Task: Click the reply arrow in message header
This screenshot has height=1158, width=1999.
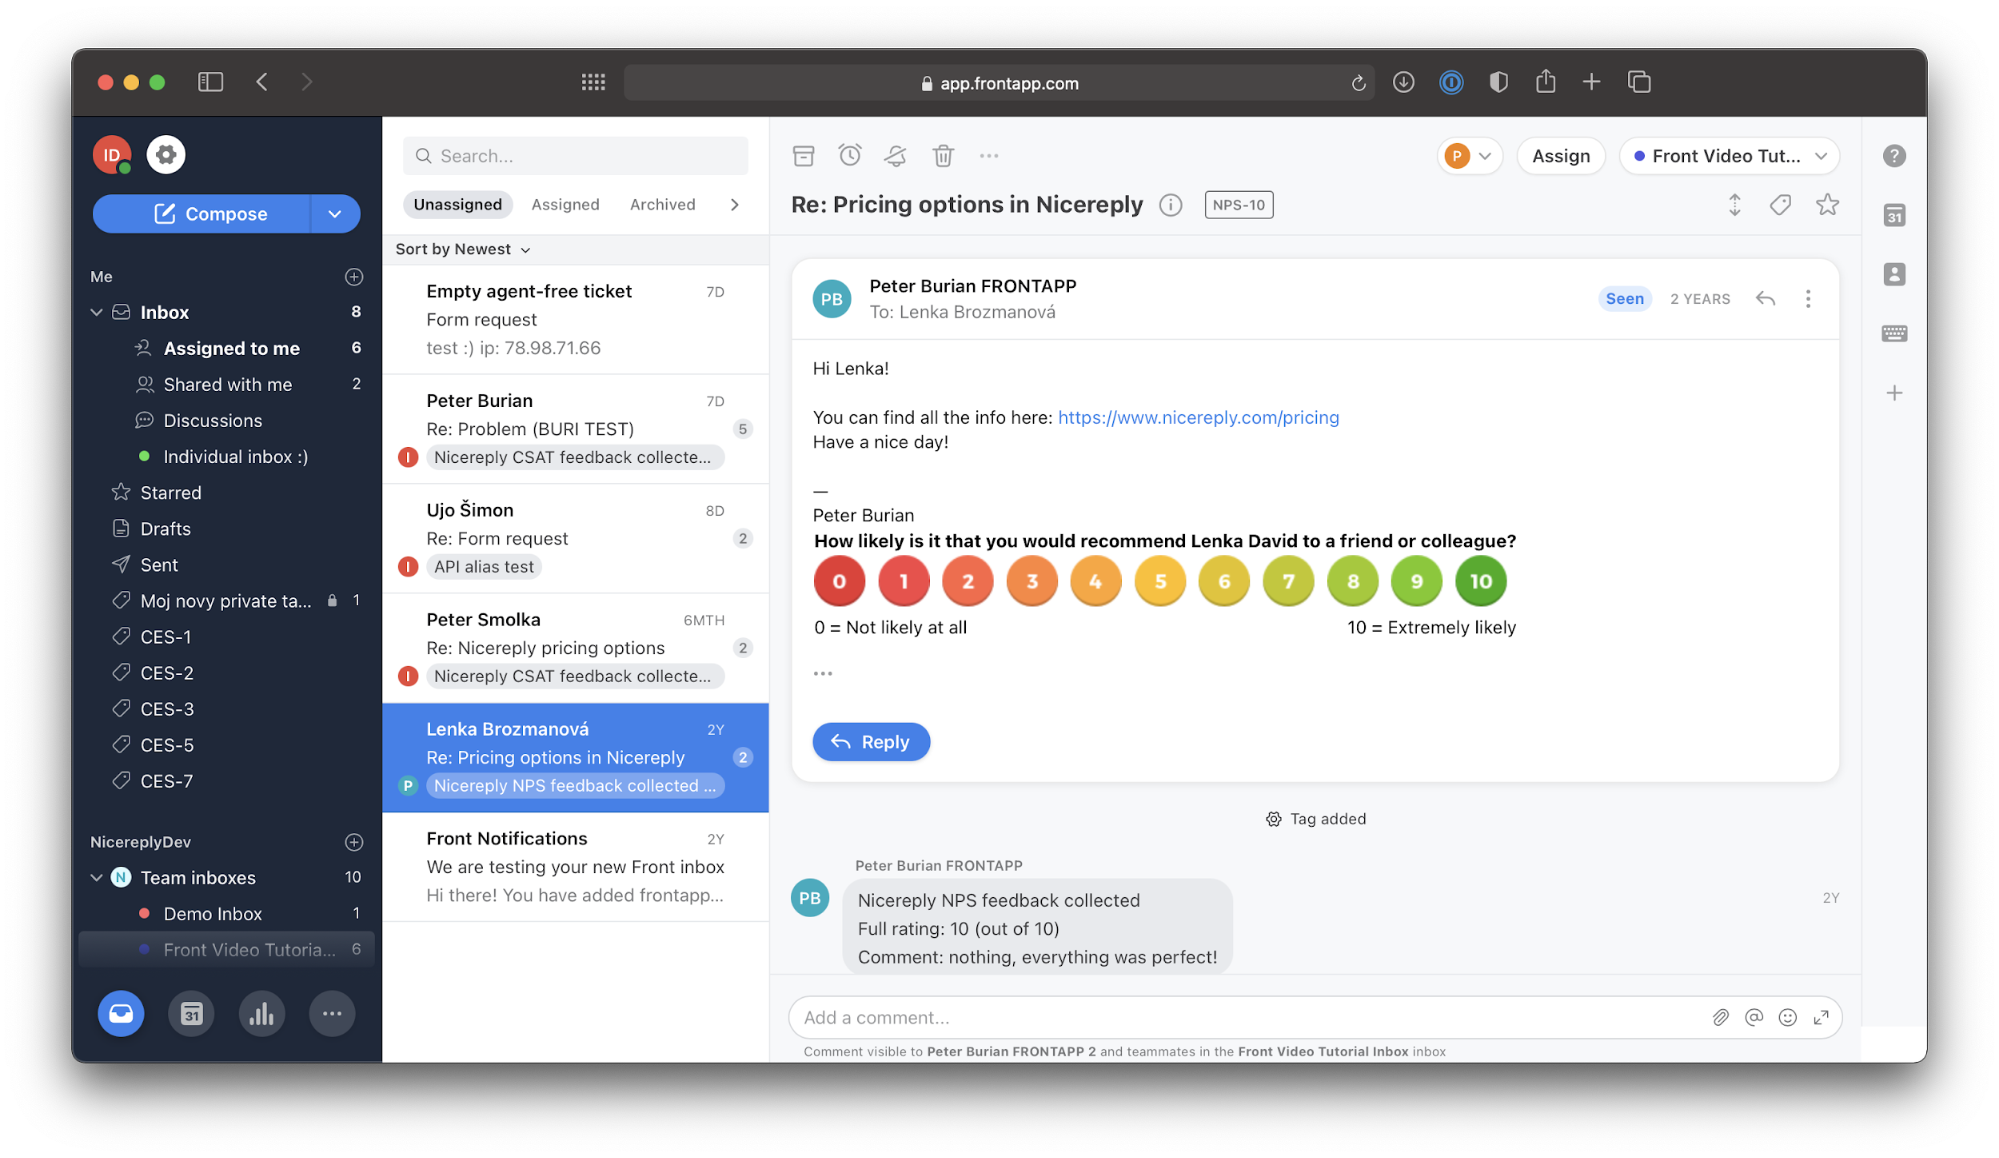Action: (x=1766, y=299)
